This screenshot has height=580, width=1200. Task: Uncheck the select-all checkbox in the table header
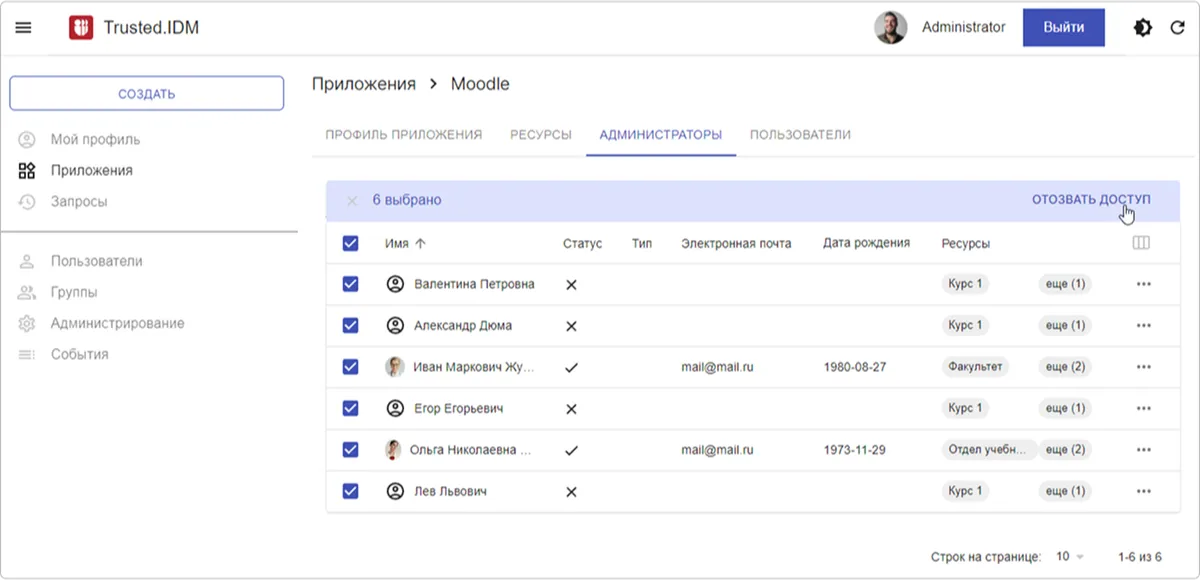pos(351,243)
